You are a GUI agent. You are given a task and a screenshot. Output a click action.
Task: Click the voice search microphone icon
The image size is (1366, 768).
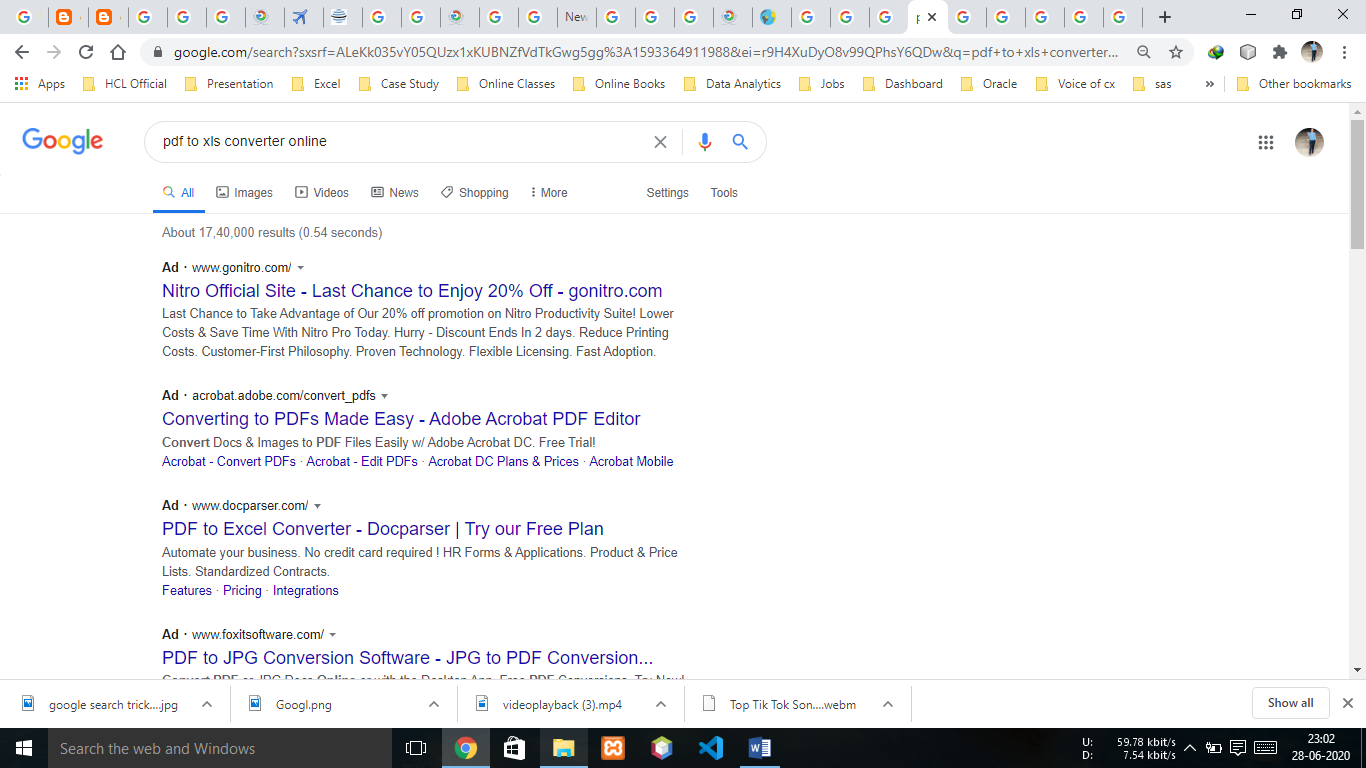(x=704, y=142)
